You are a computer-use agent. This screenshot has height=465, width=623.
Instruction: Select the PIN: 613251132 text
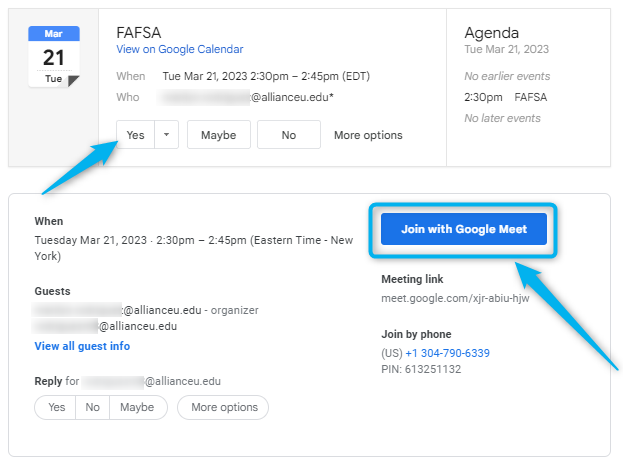coord(421,369)
